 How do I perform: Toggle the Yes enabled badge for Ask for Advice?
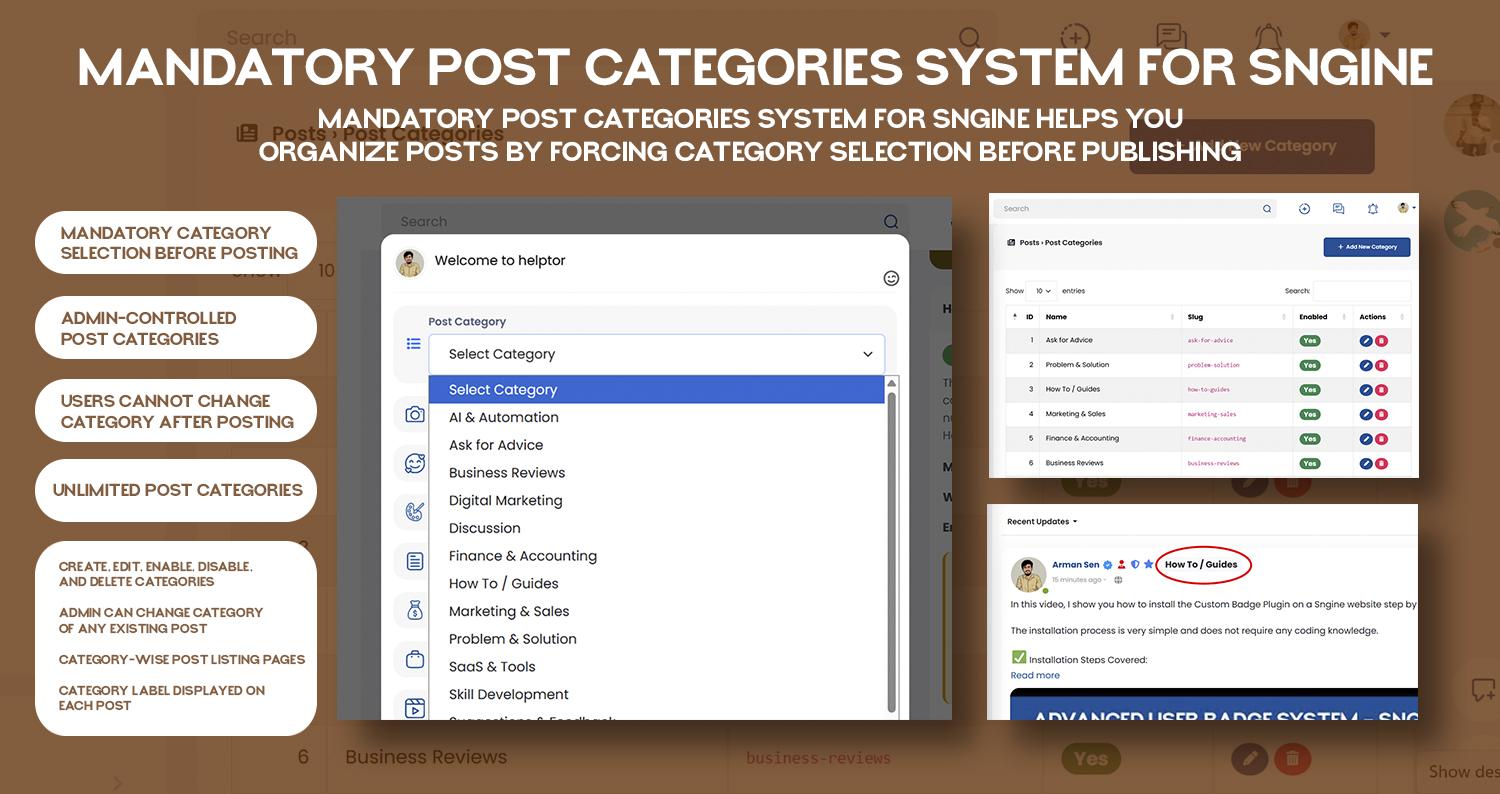point(1309,342)
